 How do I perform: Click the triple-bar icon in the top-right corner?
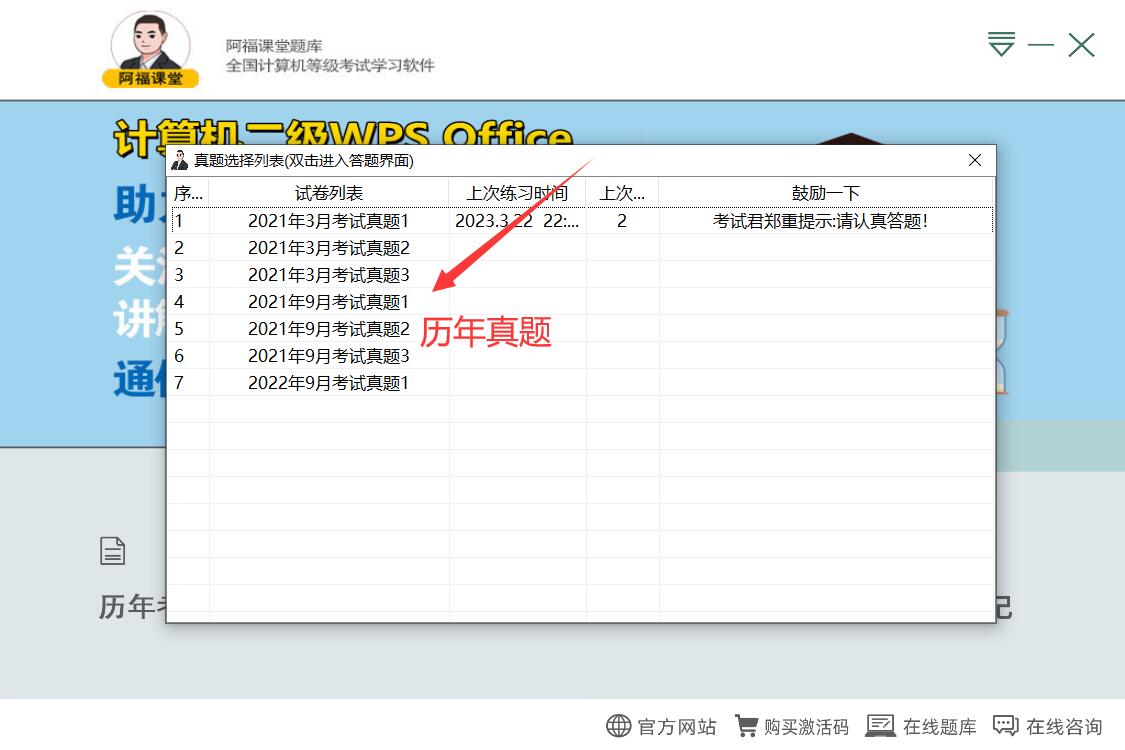[1000, 45]
